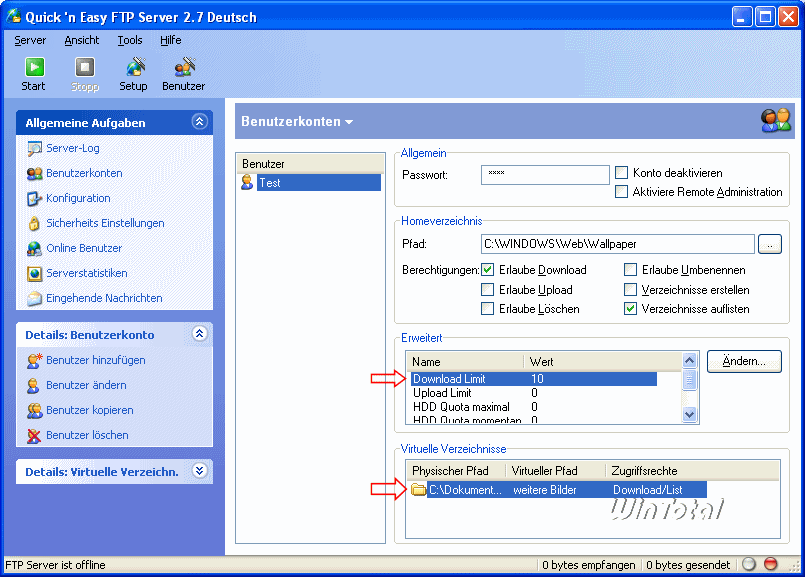Open the Benutzerkonten header dropdown
Image resolution: width=805 pixels, height=577 pixels.
click(x=349, y=122)
